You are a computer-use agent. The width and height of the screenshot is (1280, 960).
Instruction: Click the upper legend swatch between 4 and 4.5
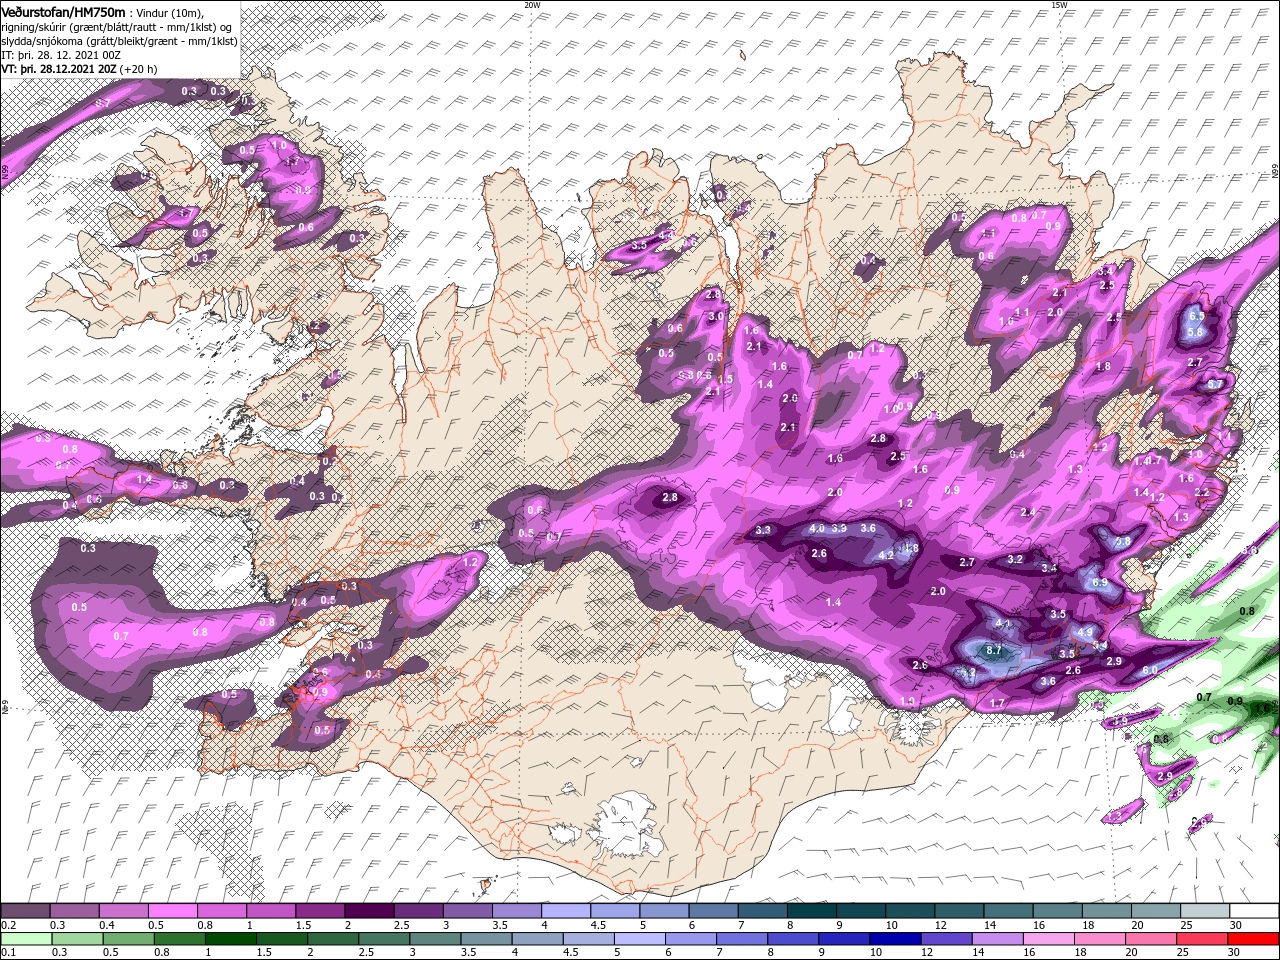pos(566,911)
